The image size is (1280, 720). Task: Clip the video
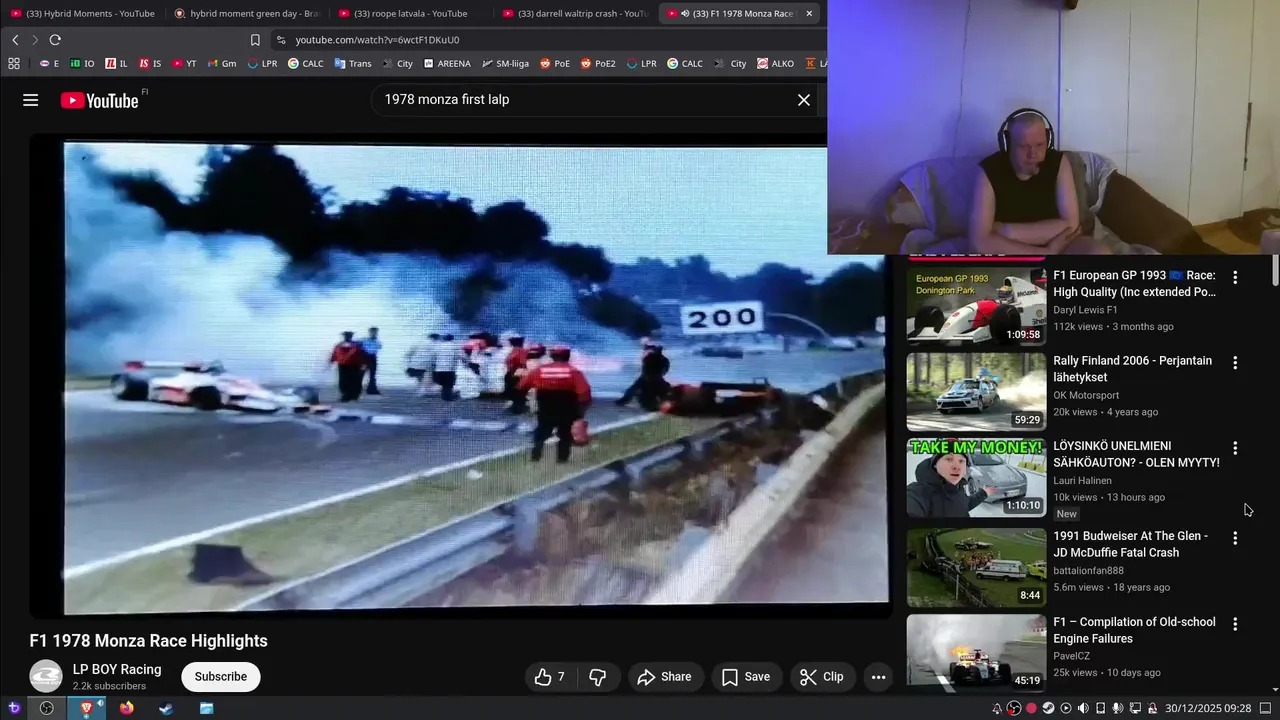822,677
